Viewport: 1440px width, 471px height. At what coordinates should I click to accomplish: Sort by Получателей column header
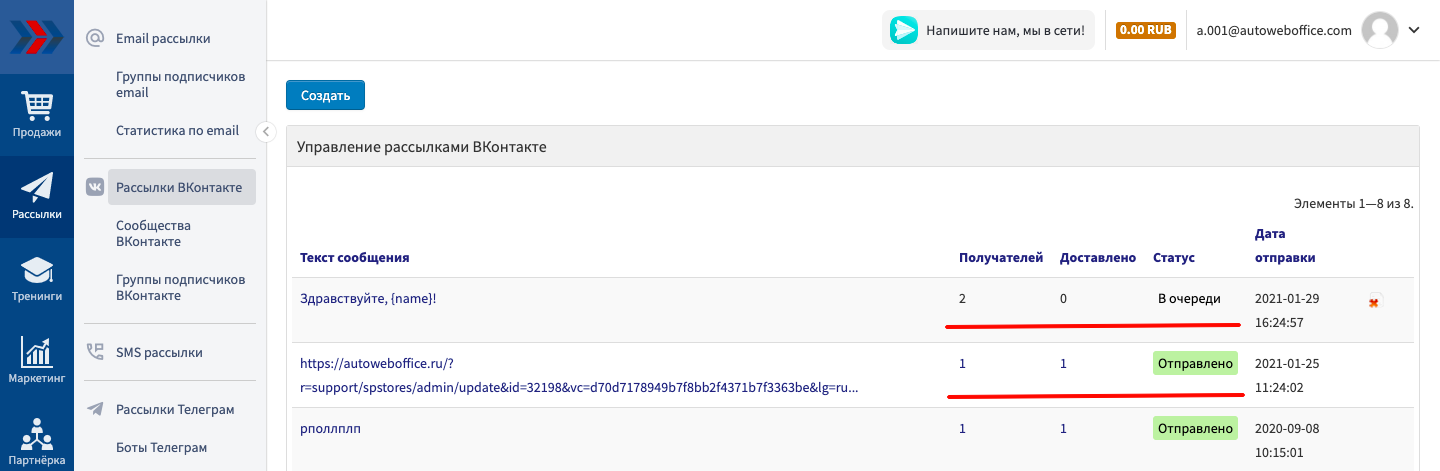1001,258
